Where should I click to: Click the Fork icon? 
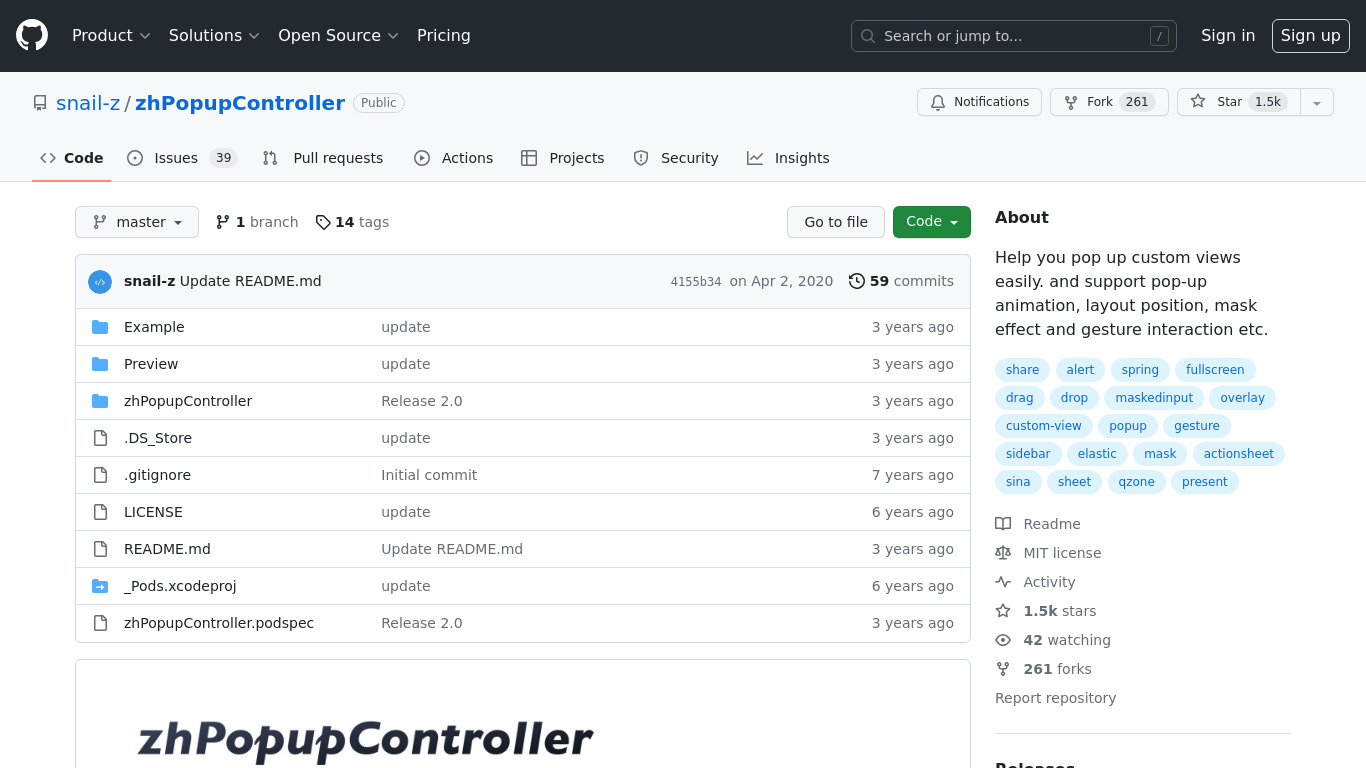pyautogui.click(x=1071, y=102)
